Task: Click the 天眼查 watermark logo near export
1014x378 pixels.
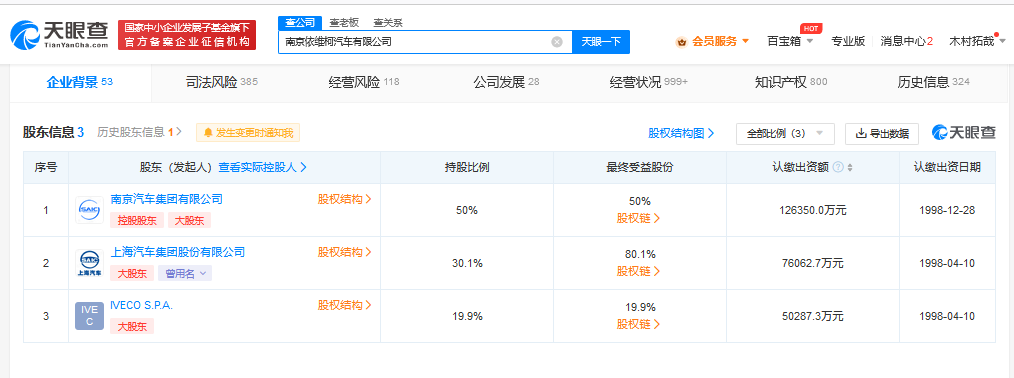Action: 964,133
